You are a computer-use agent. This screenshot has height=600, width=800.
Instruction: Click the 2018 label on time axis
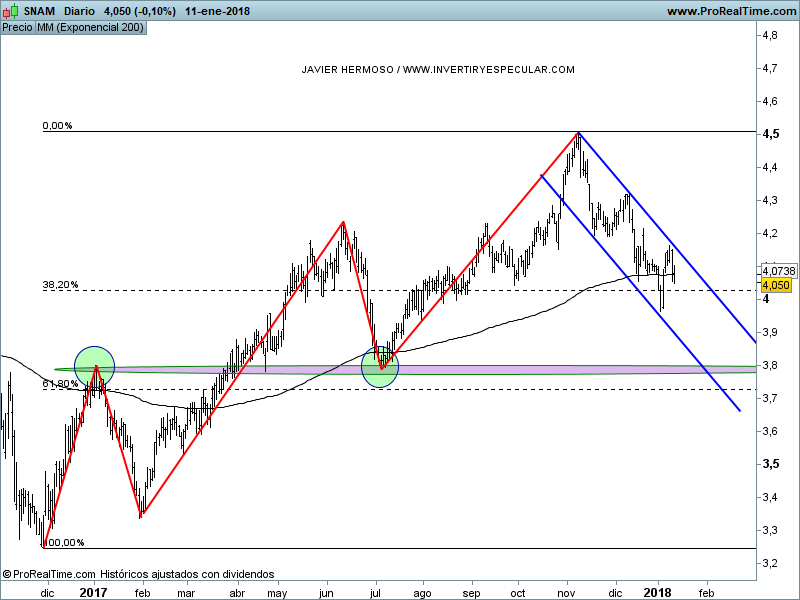pyautogui.click(x=658, y=593)
